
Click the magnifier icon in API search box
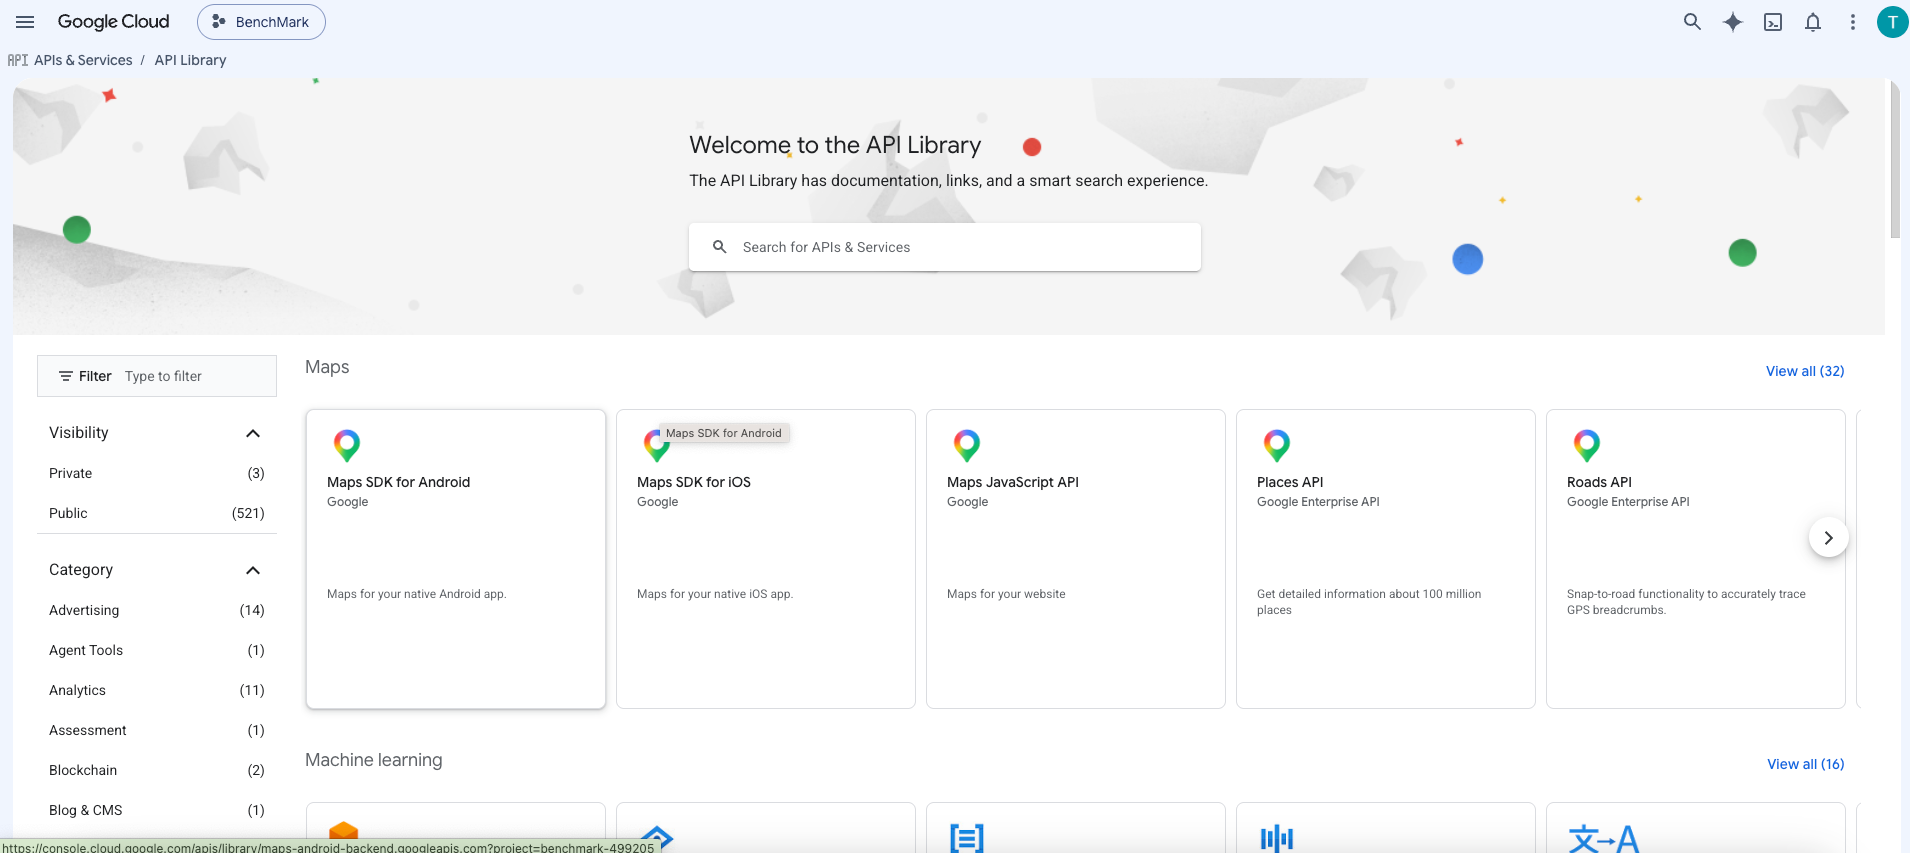[x=719, y=247]
